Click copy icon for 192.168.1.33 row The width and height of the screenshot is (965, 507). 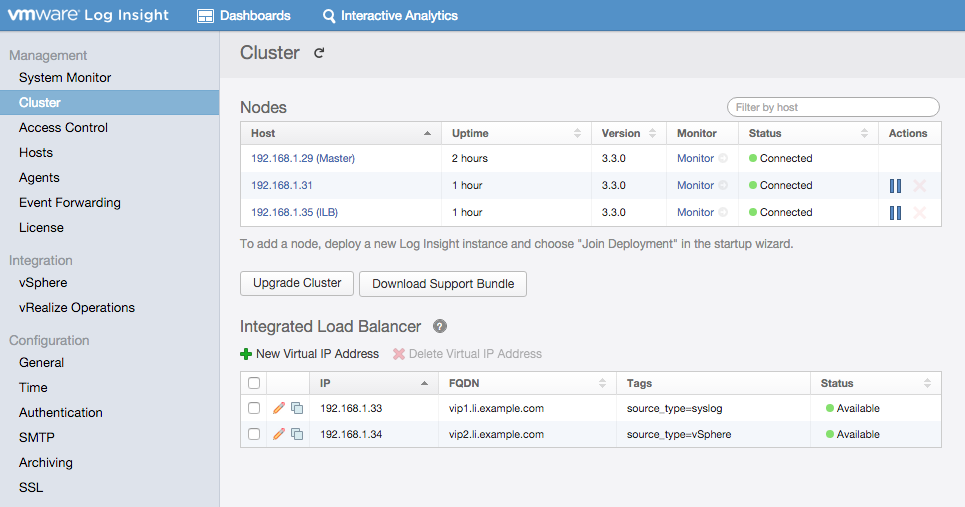297,408
